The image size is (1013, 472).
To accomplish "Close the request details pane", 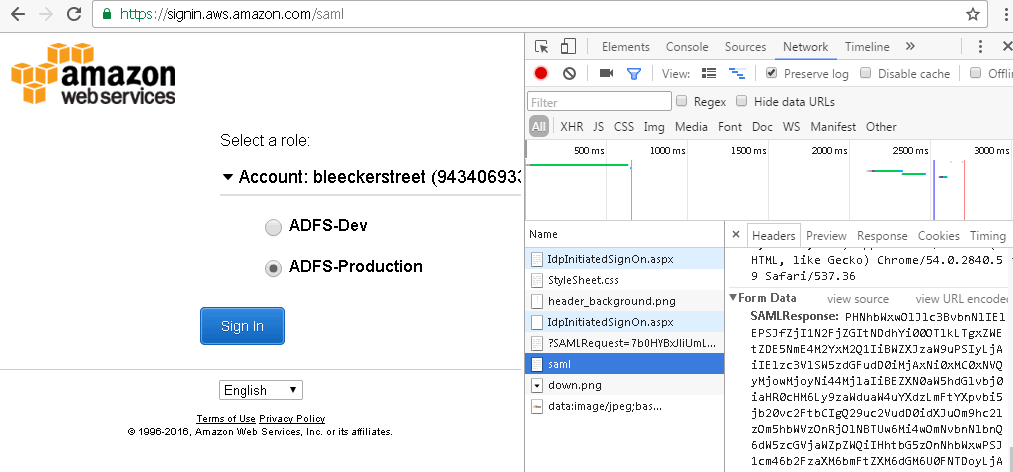I will (x=736, y=235).
